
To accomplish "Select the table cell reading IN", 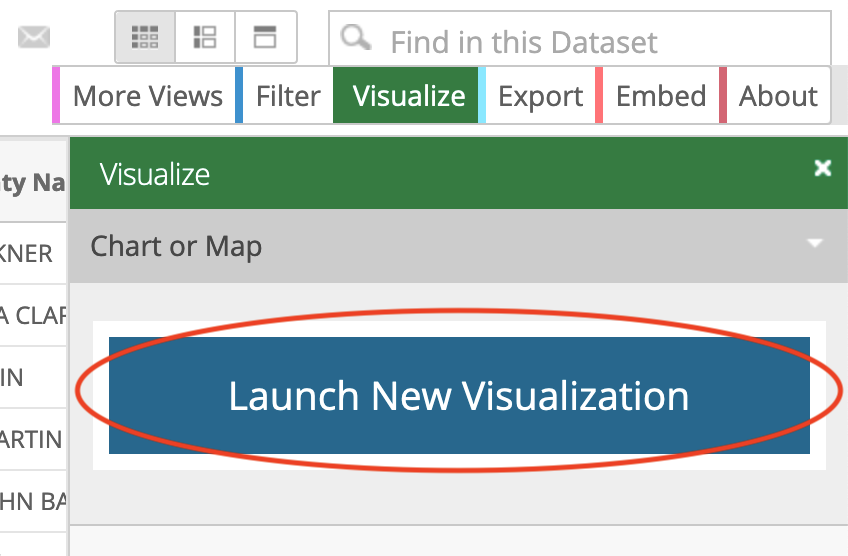I will click(33, 378).
